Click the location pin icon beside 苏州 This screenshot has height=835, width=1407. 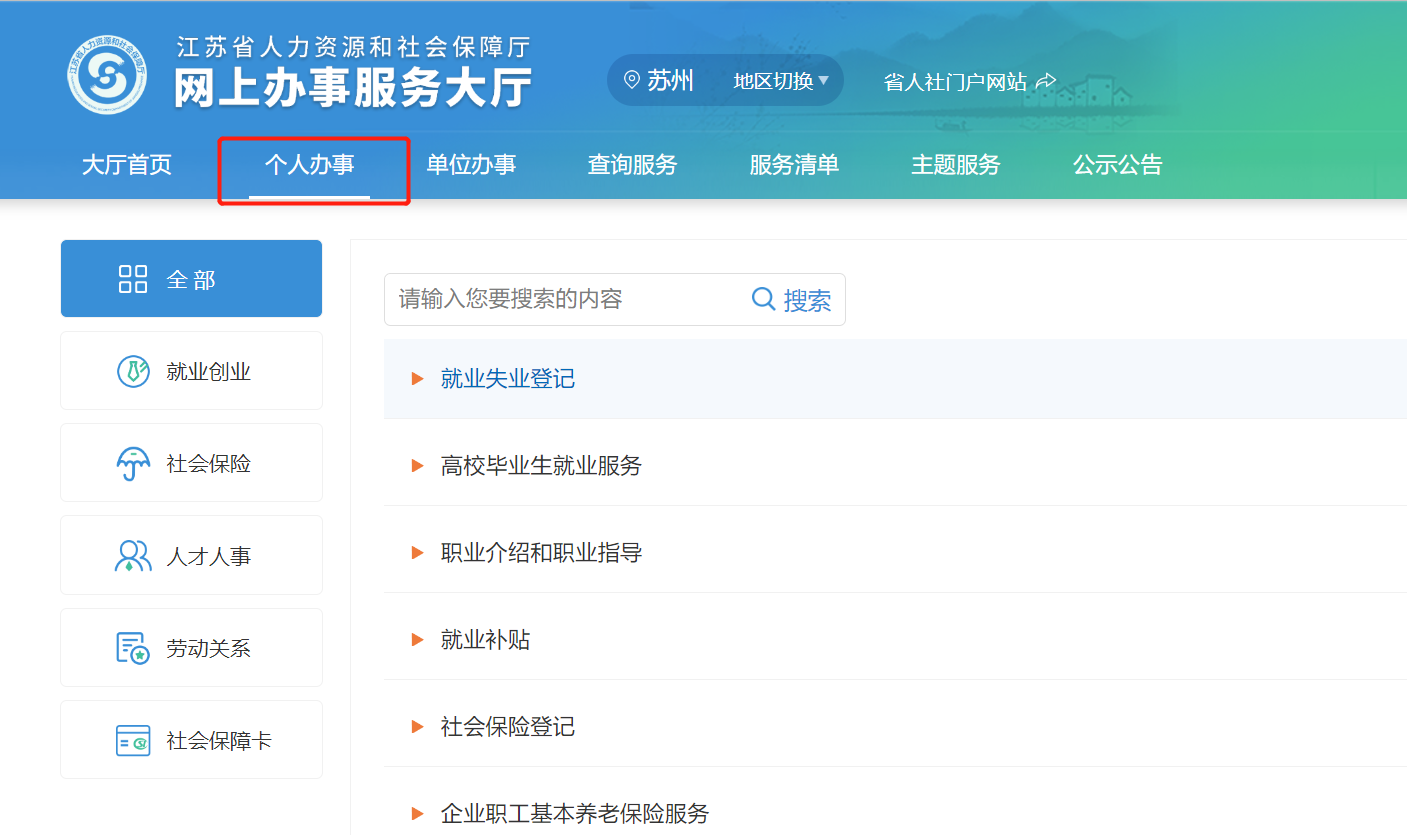coord(631,81)
